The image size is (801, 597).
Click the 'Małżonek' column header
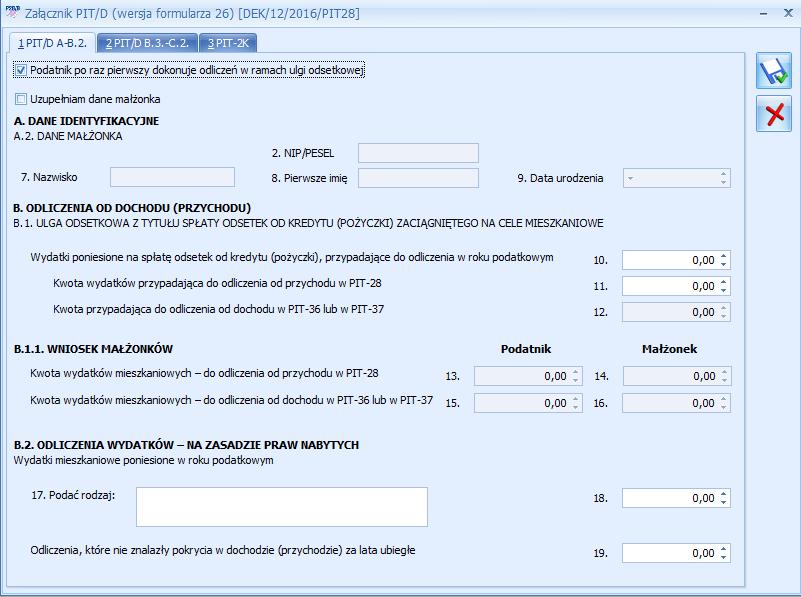click(669, 349)
